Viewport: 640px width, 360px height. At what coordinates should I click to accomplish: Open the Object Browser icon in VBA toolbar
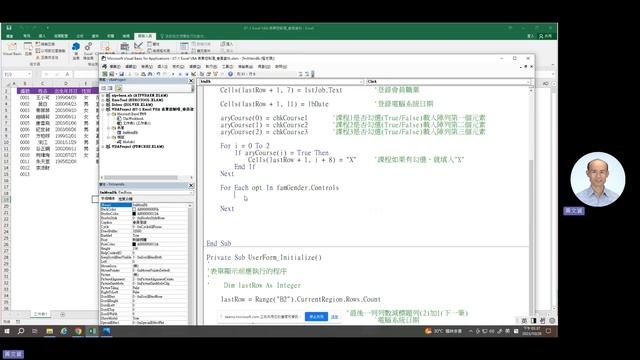click(x=215, y=74)
